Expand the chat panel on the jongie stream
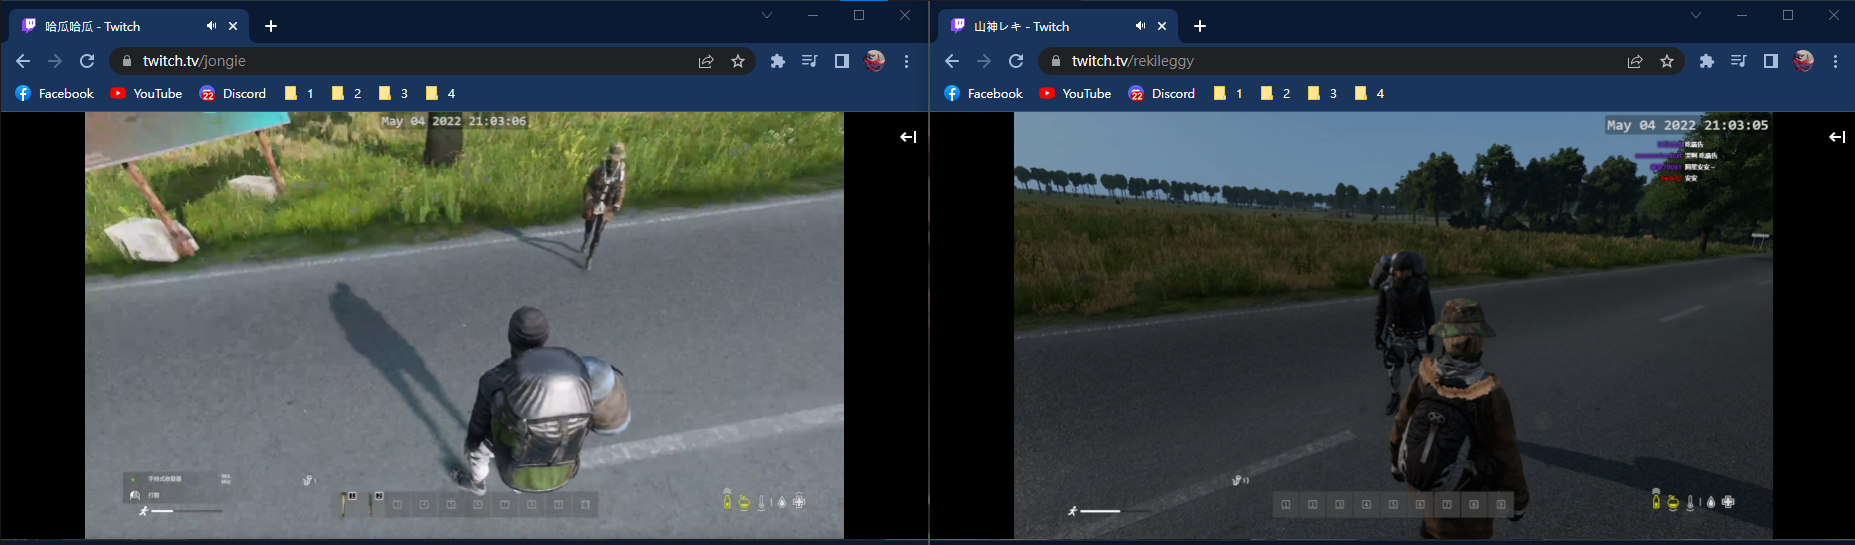This screenshot has height=545, width=1855. (908, 137)
